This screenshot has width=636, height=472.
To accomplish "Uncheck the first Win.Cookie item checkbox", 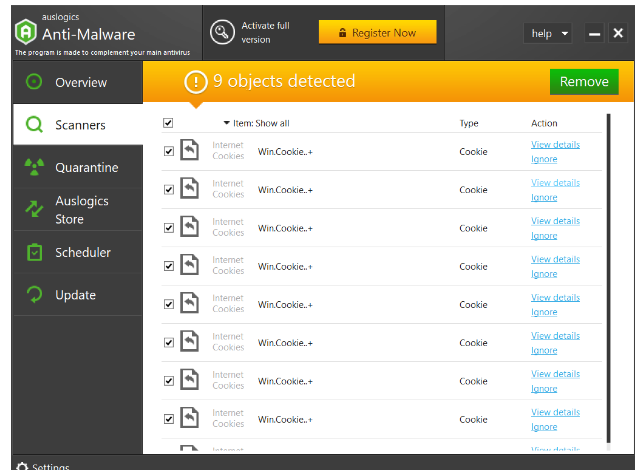I will (169, 151).
